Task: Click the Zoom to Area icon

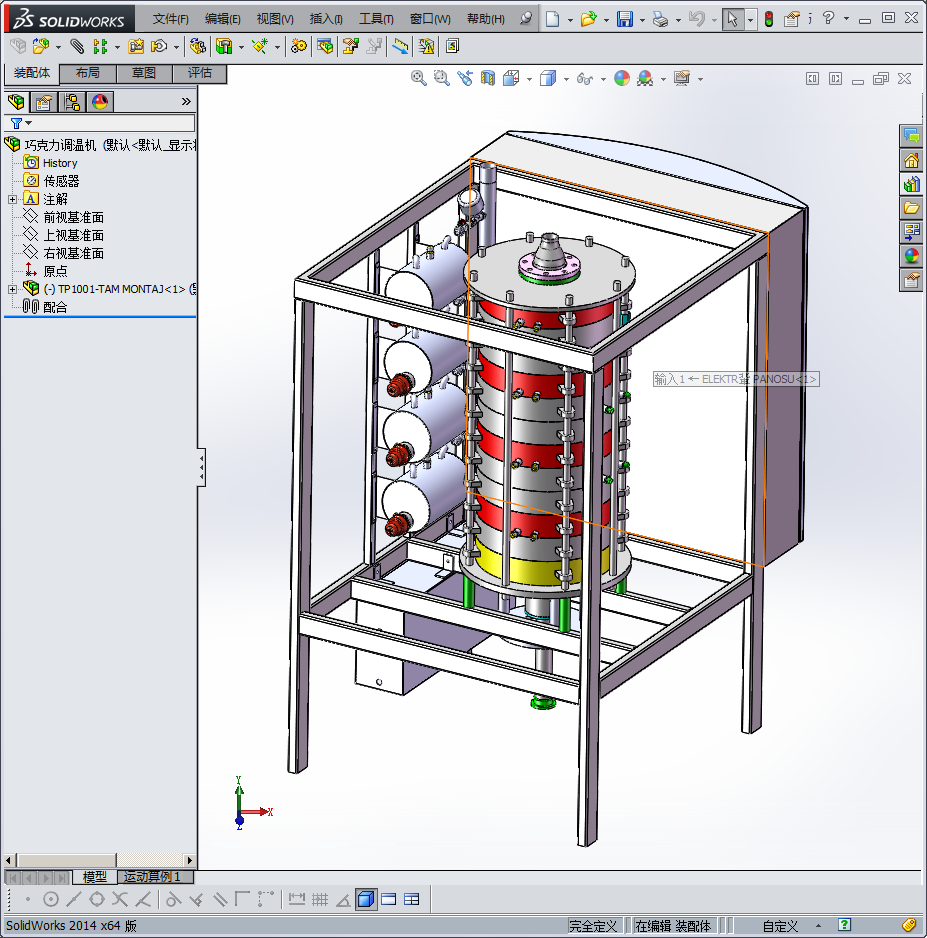Action: point(441,78)
